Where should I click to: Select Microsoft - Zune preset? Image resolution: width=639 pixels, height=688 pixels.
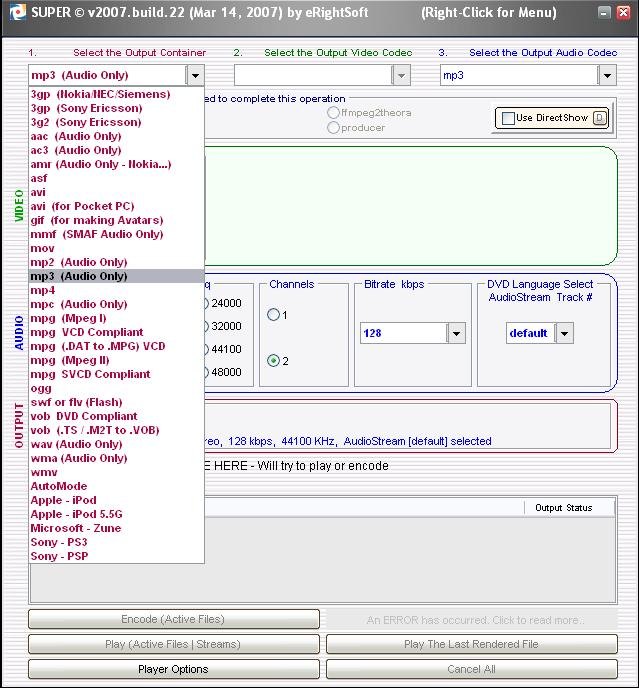116,528
